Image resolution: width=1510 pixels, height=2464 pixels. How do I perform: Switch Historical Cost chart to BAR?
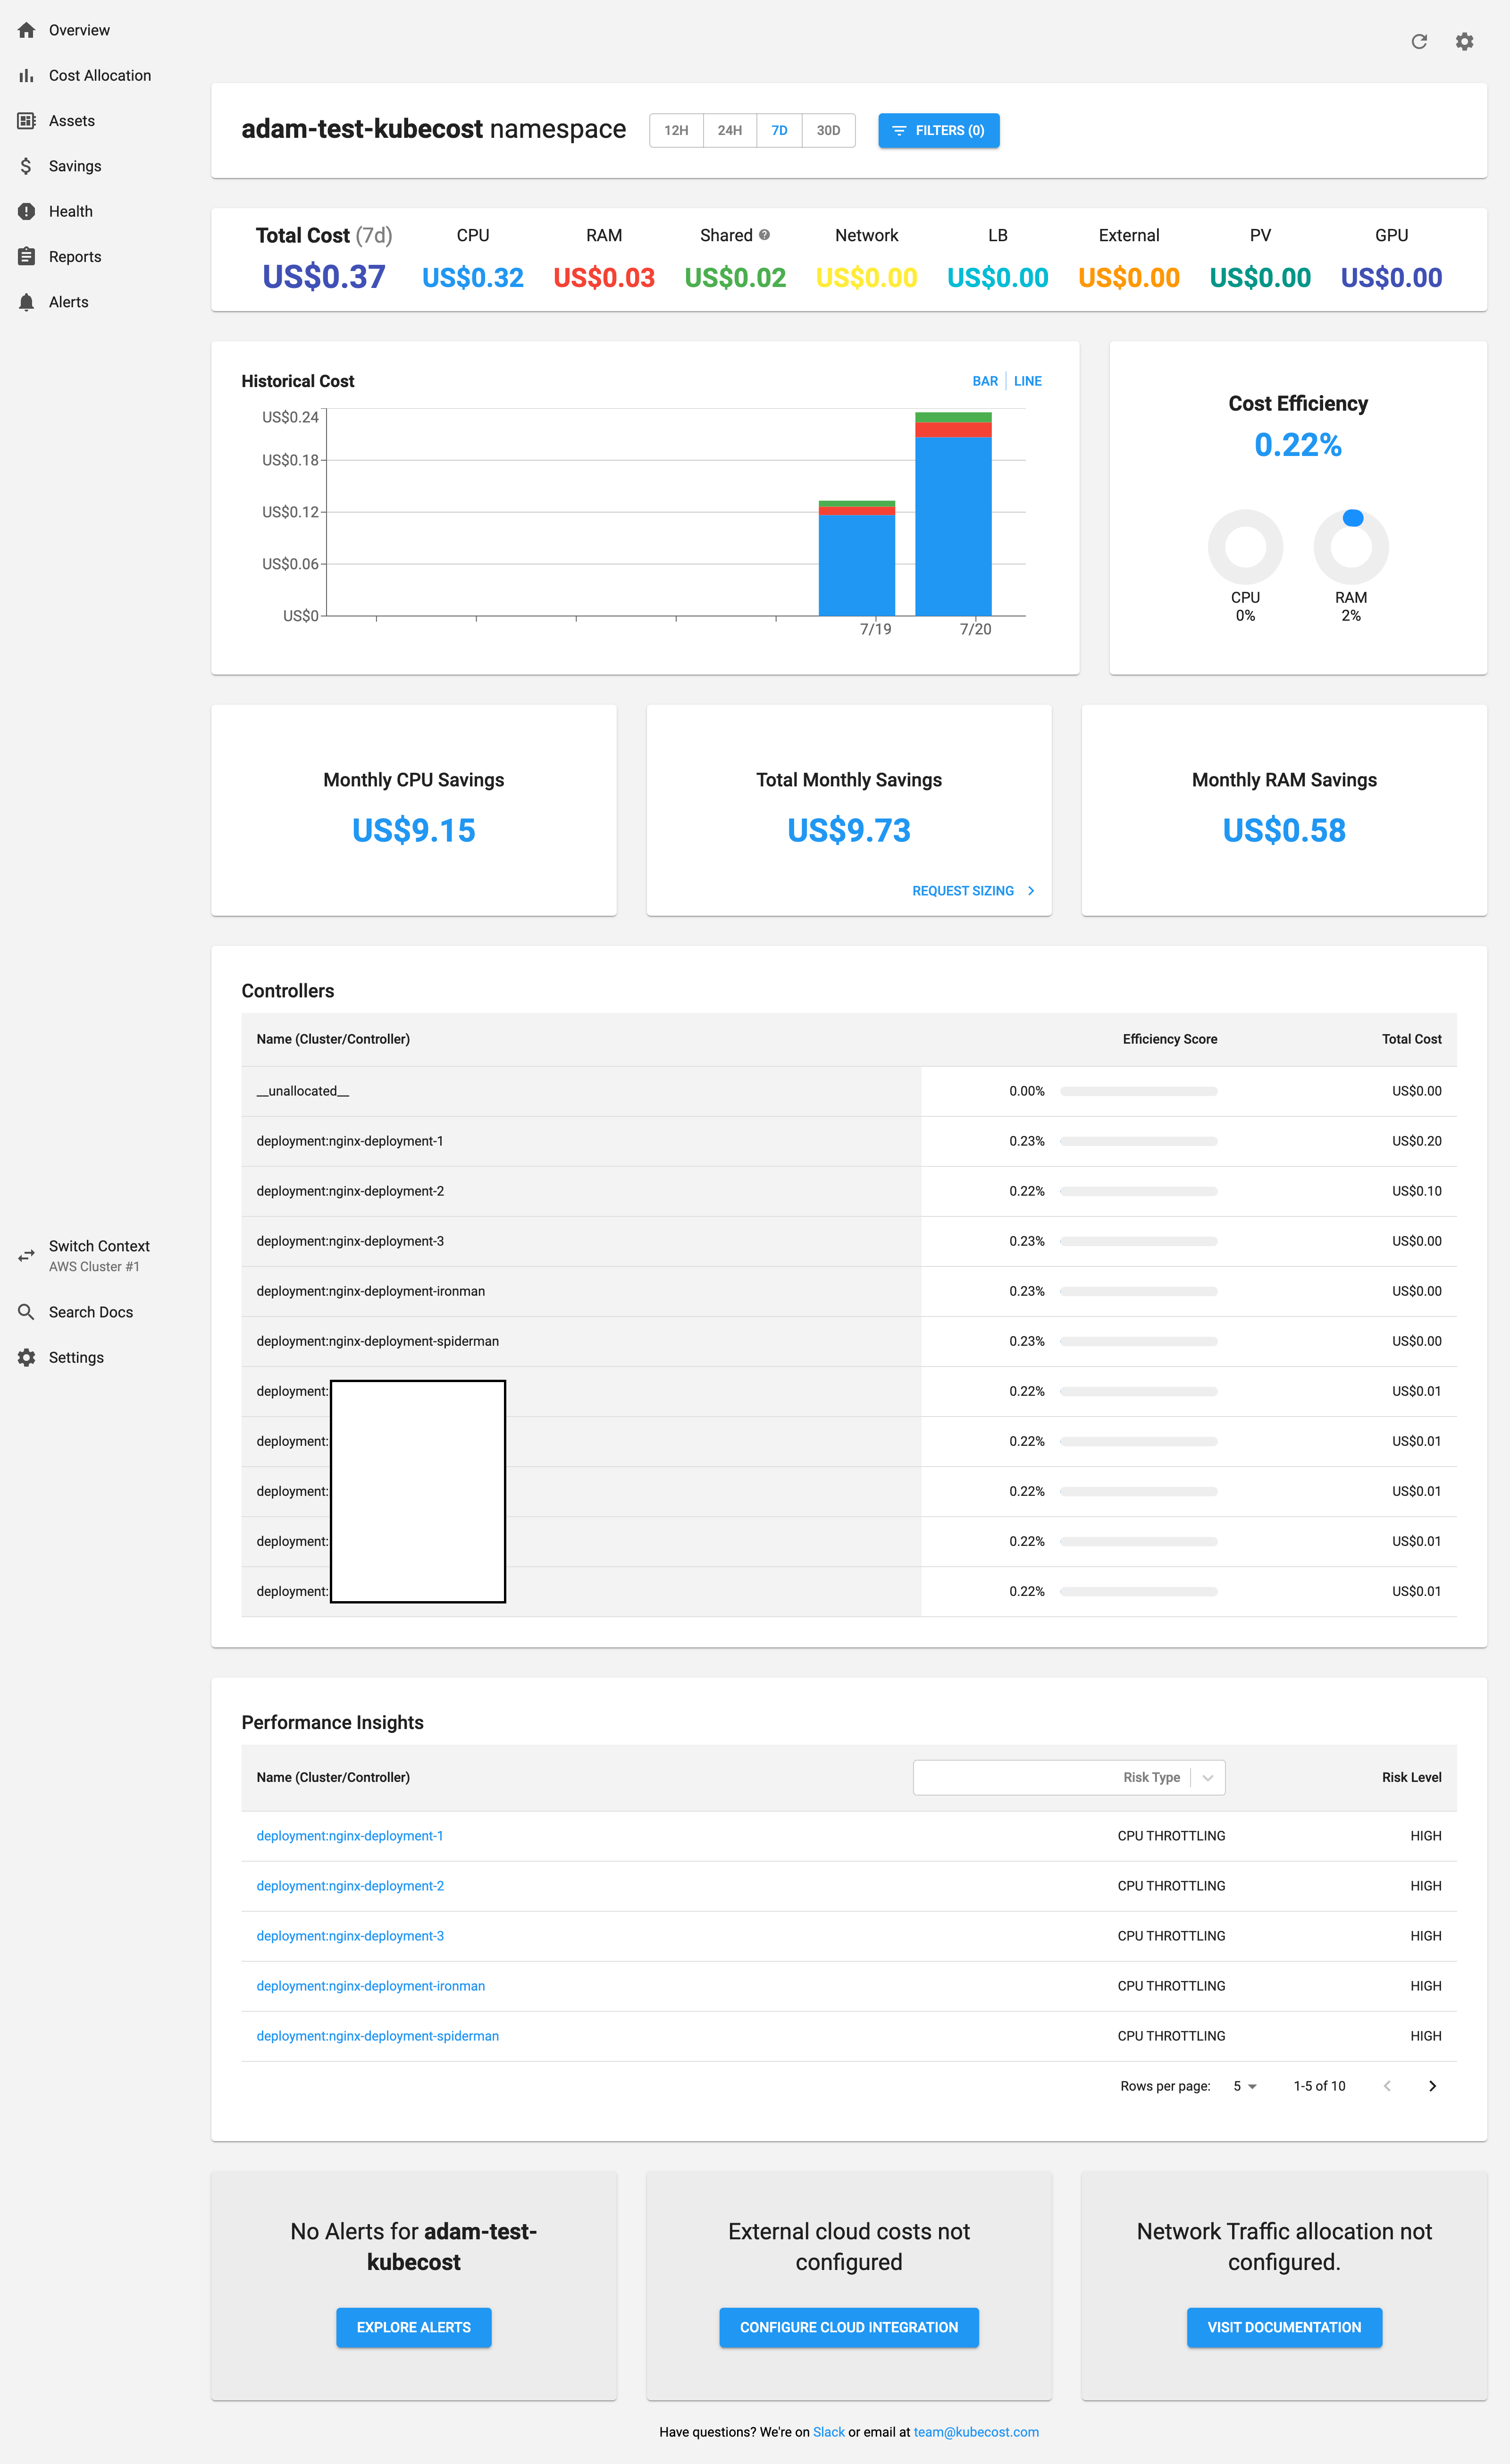pyautogui.click(x=985, y=381)
